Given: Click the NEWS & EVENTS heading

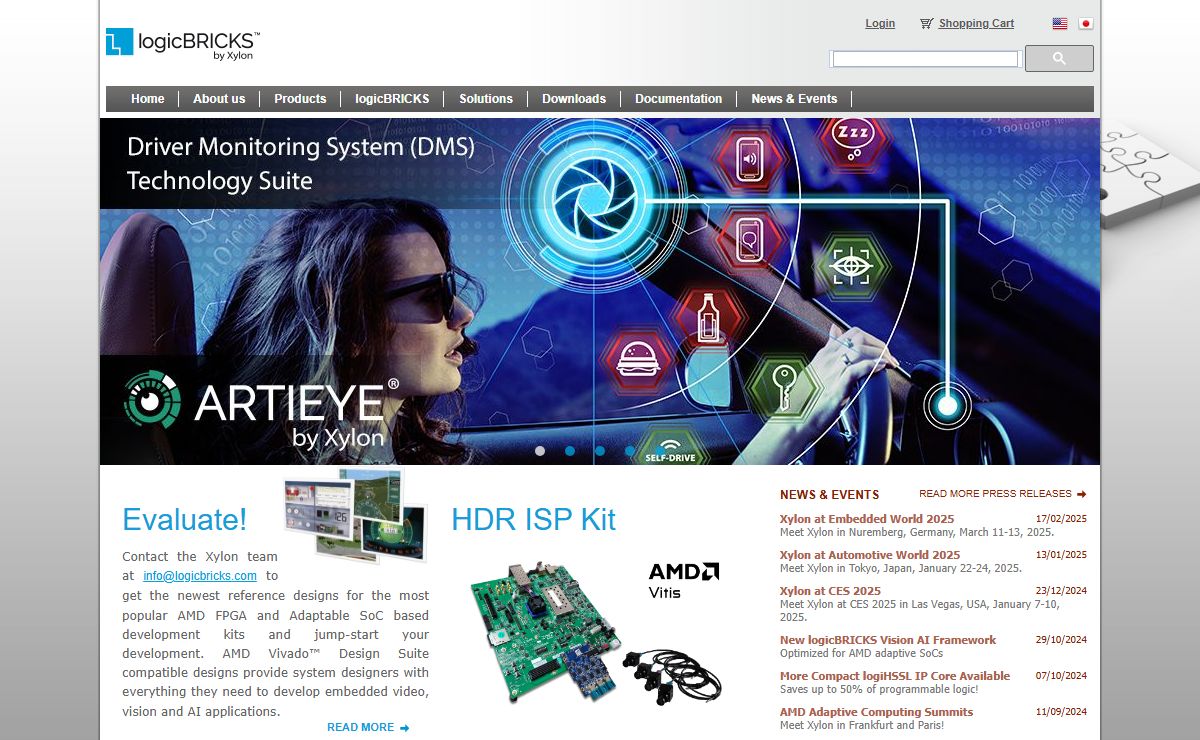Looking at the screenshot, I should pyautogui.click(x=829, y=495).
